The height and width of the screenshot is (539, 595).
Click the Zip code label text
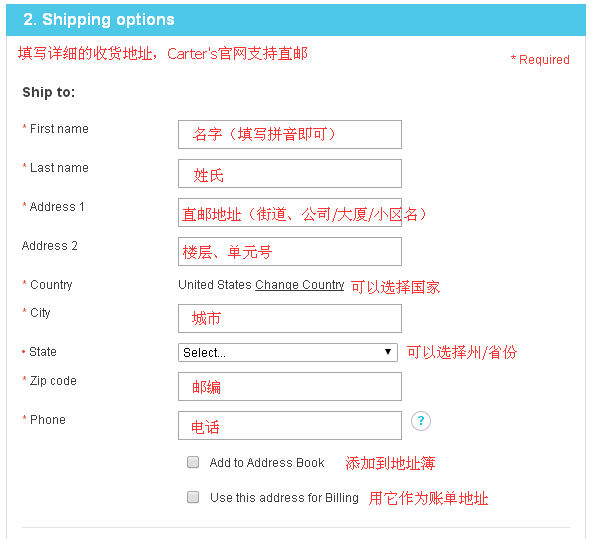point(53,381)
